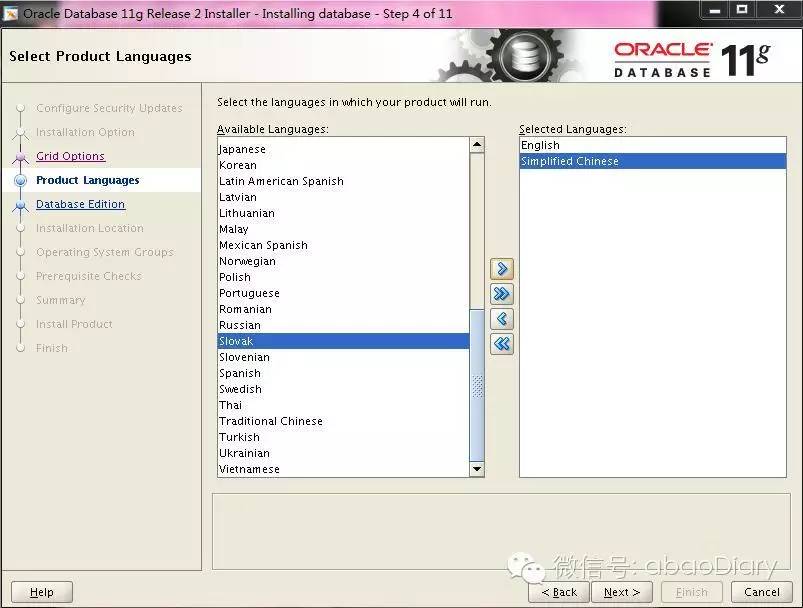Select Russian in Available Languages
The width and height of the screenshot is (803, 608).
(343, 325)
